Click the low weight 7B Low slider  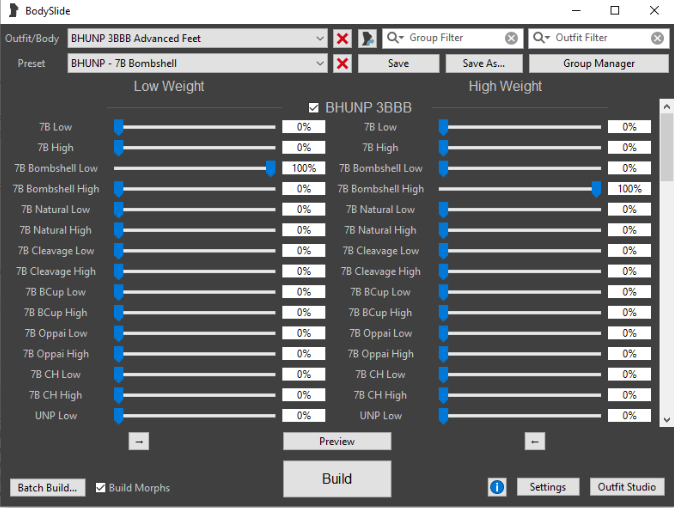pyautogui.click(x=195, y=127)
